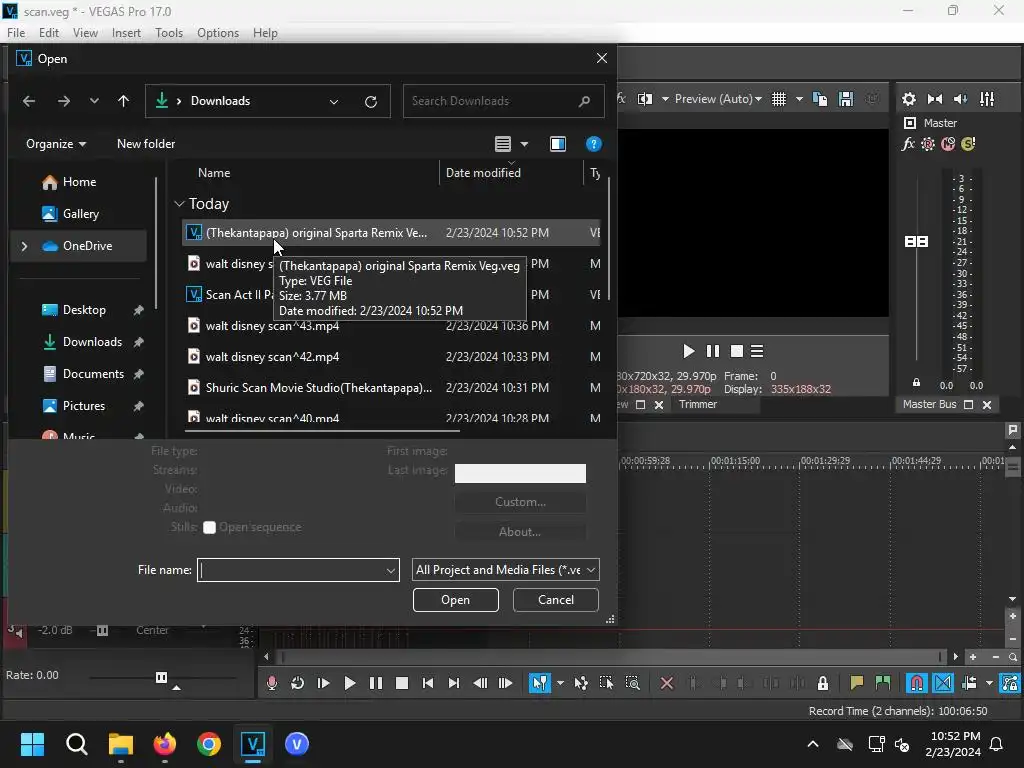Toggle Enable Snapping magnet icon
Image resolution: width=1024 pixels, height=768 pixels.
click(917, 683)
